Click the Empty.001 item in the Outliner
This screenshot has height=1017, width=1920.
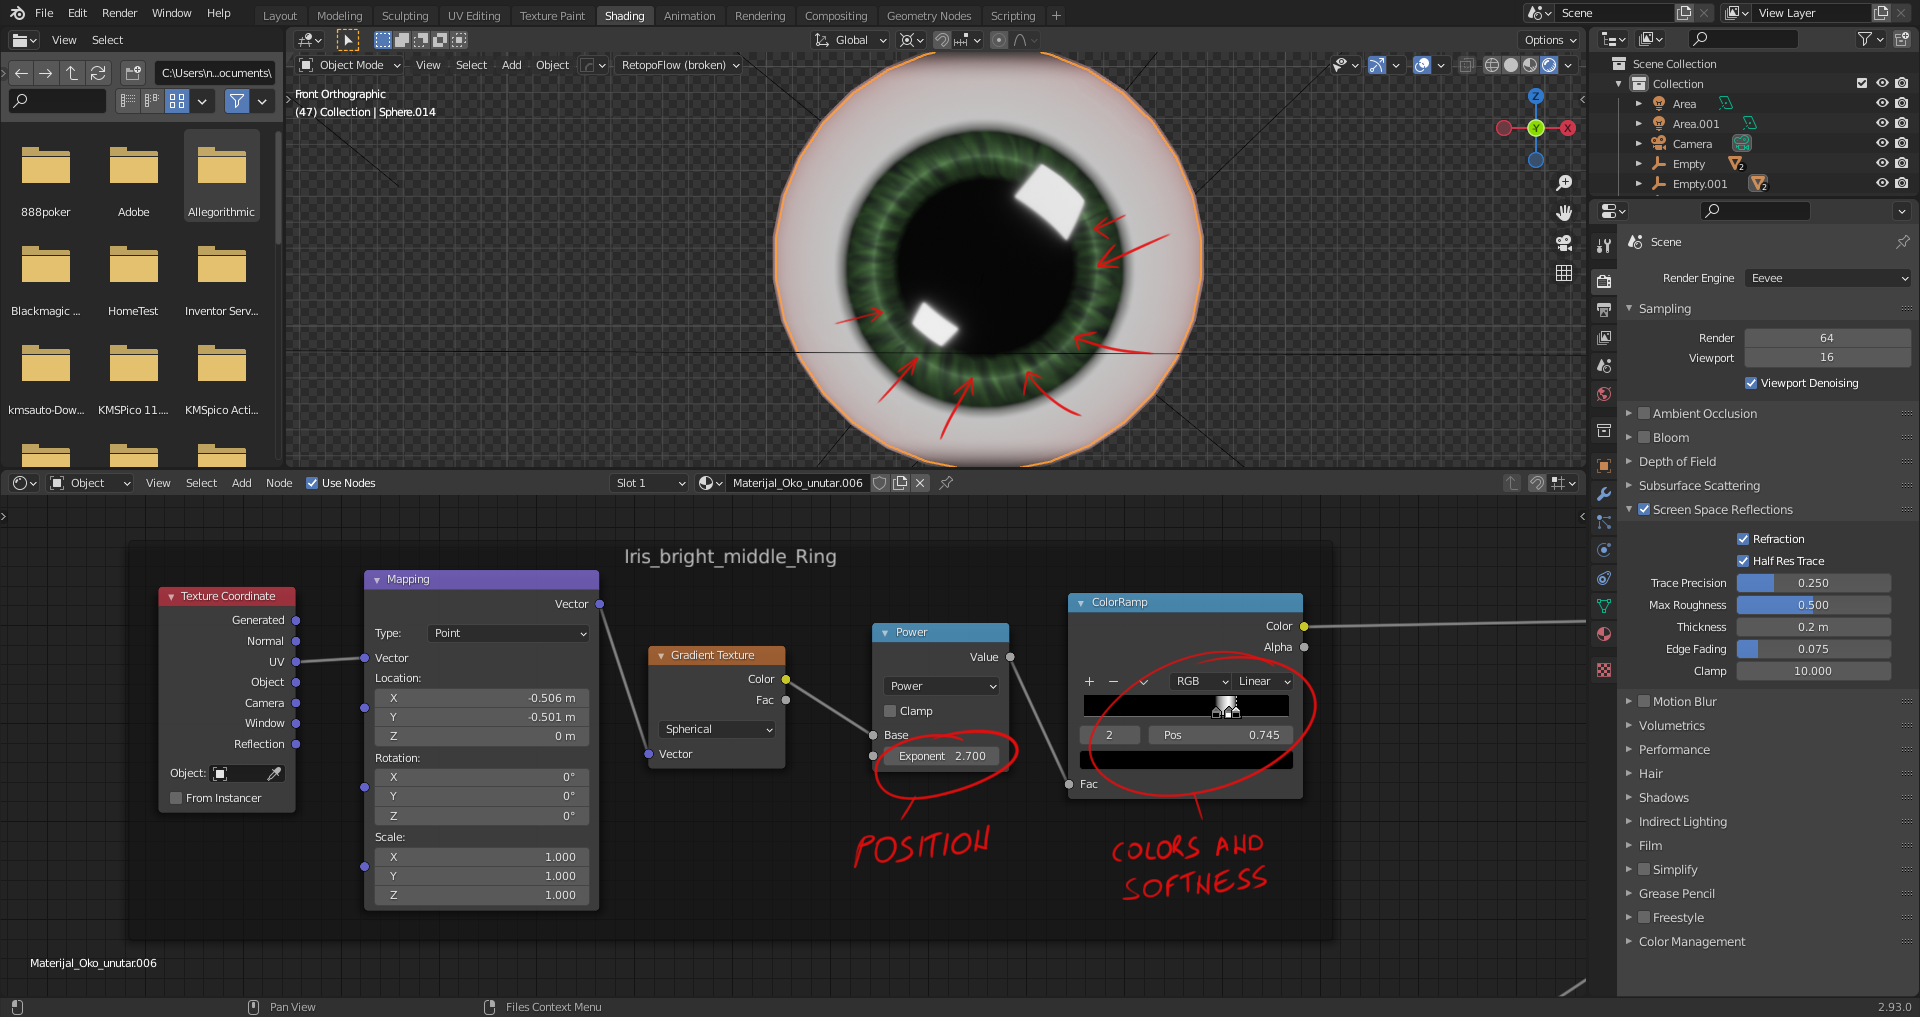coord(1700,183)
